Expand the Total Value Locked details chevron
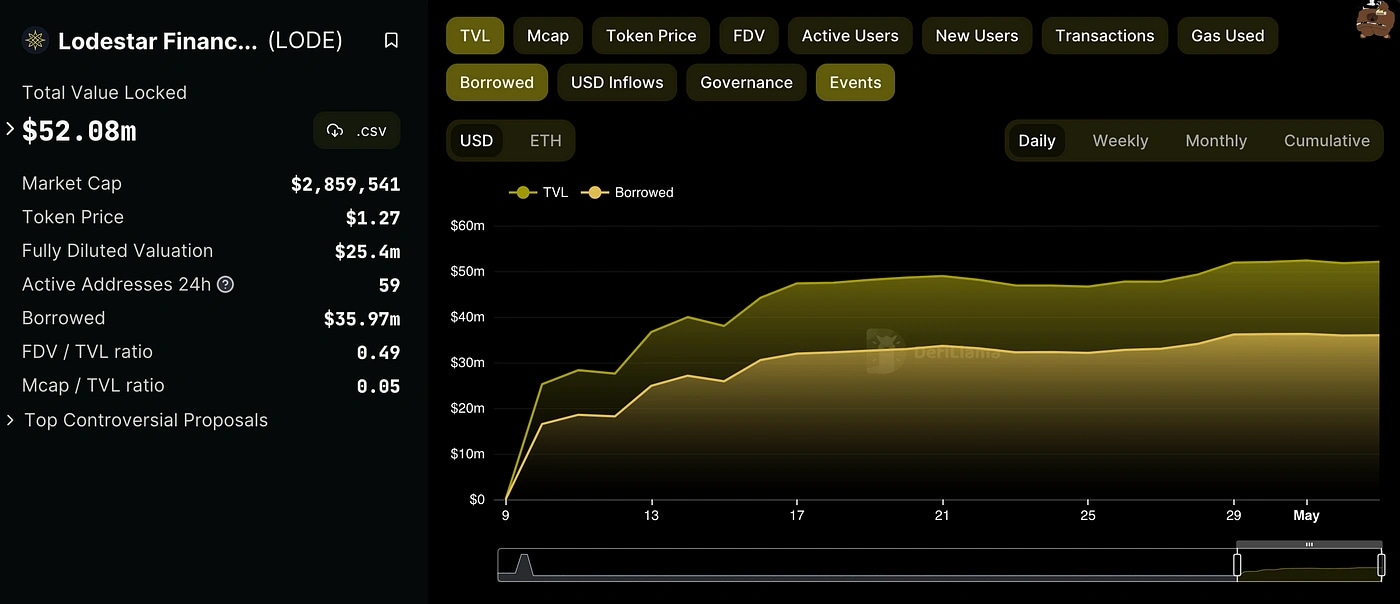 [x=8, y=128]
